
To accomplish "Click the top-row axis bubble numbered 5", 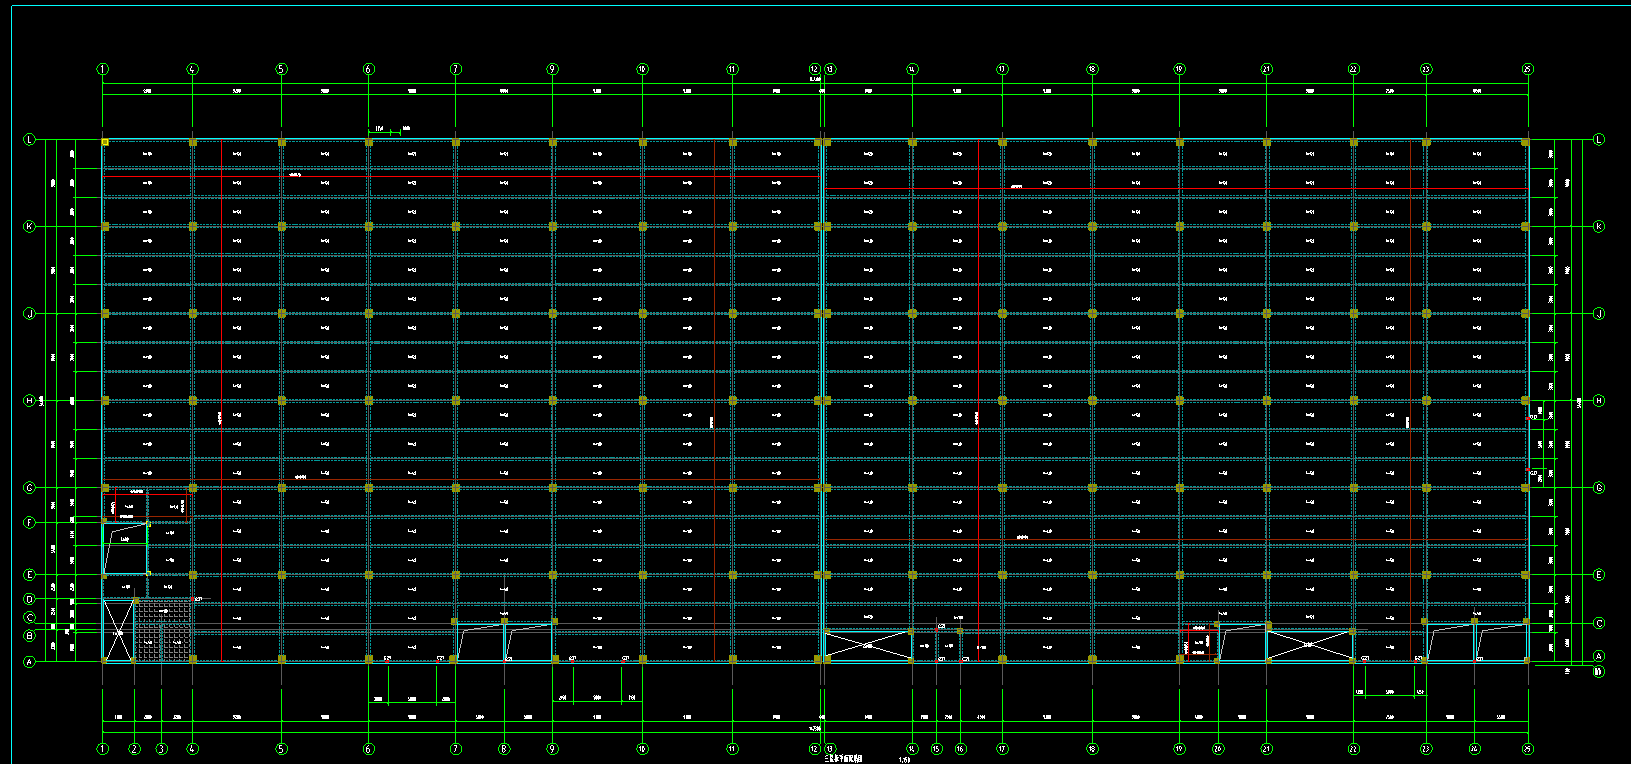I will 281,69.
